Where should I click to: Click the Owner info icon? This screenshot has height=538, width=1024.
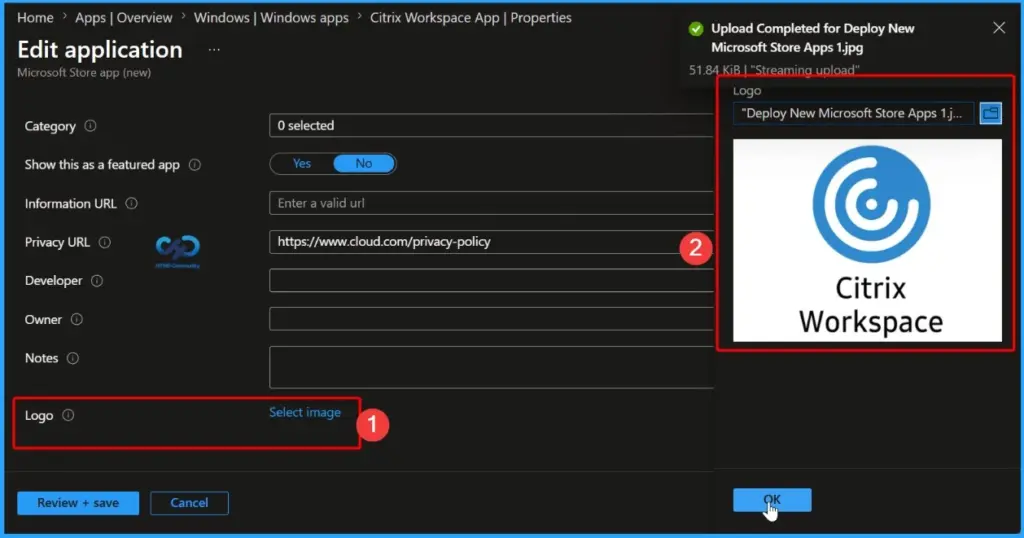point(76,319)
